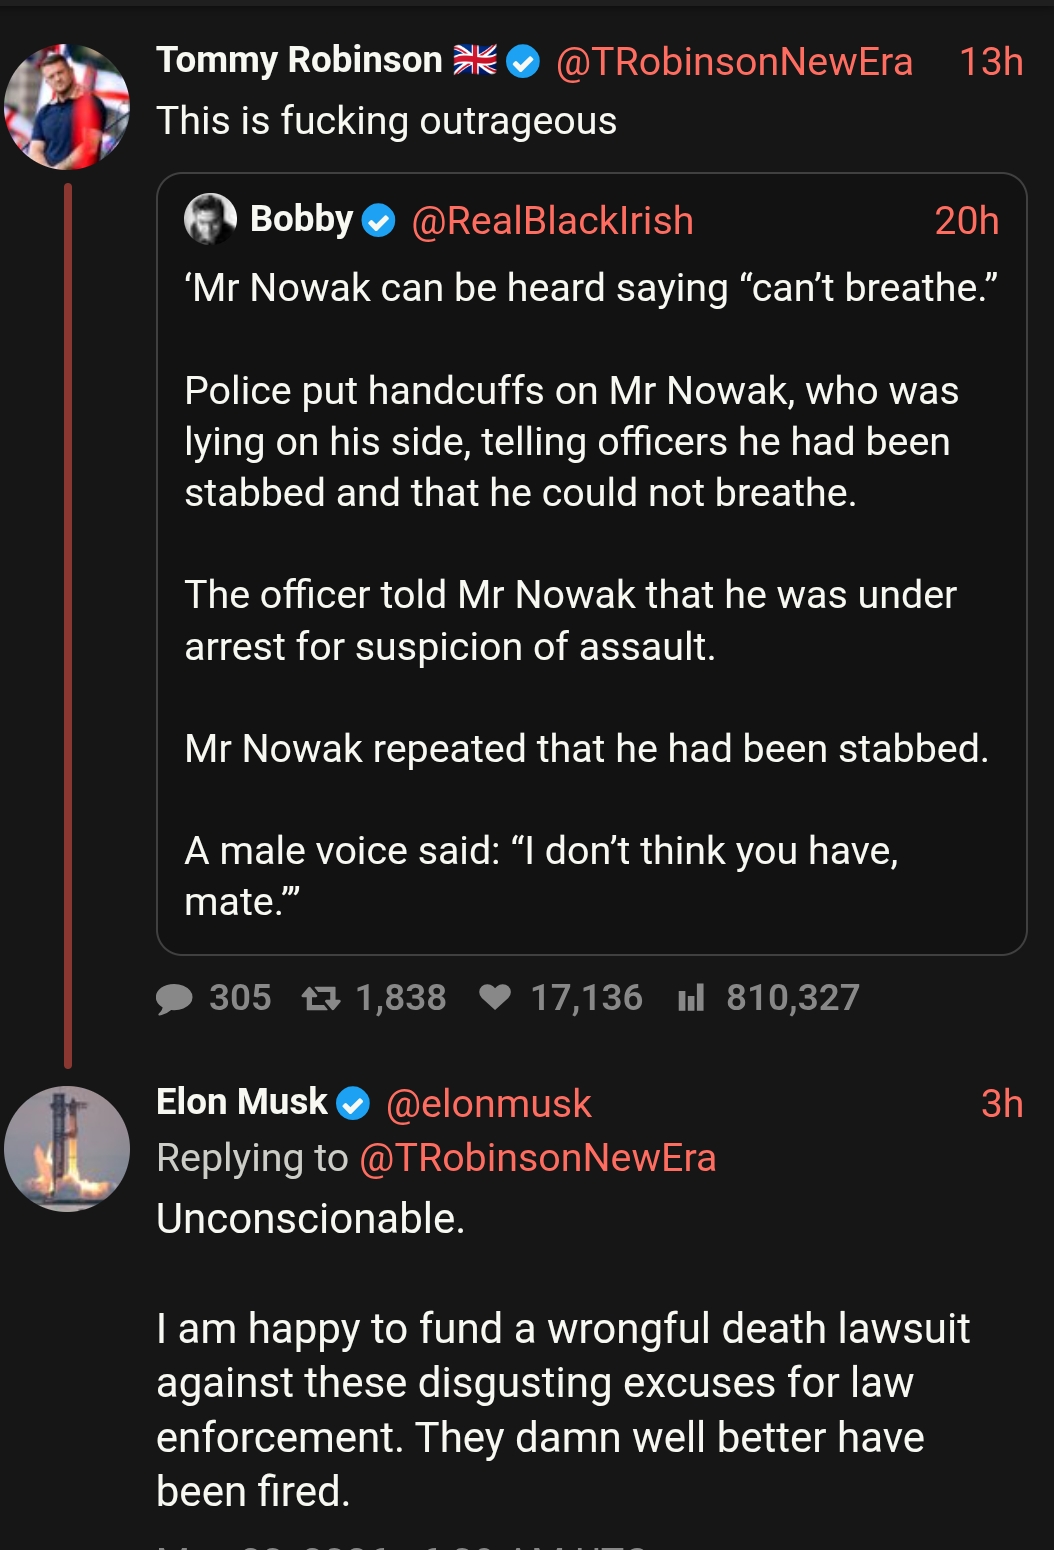The image size is (1054, 1550).
Task: Open Elon Musk's rocket avatar
Action: pyautogui.click(x=67, y=1149)
